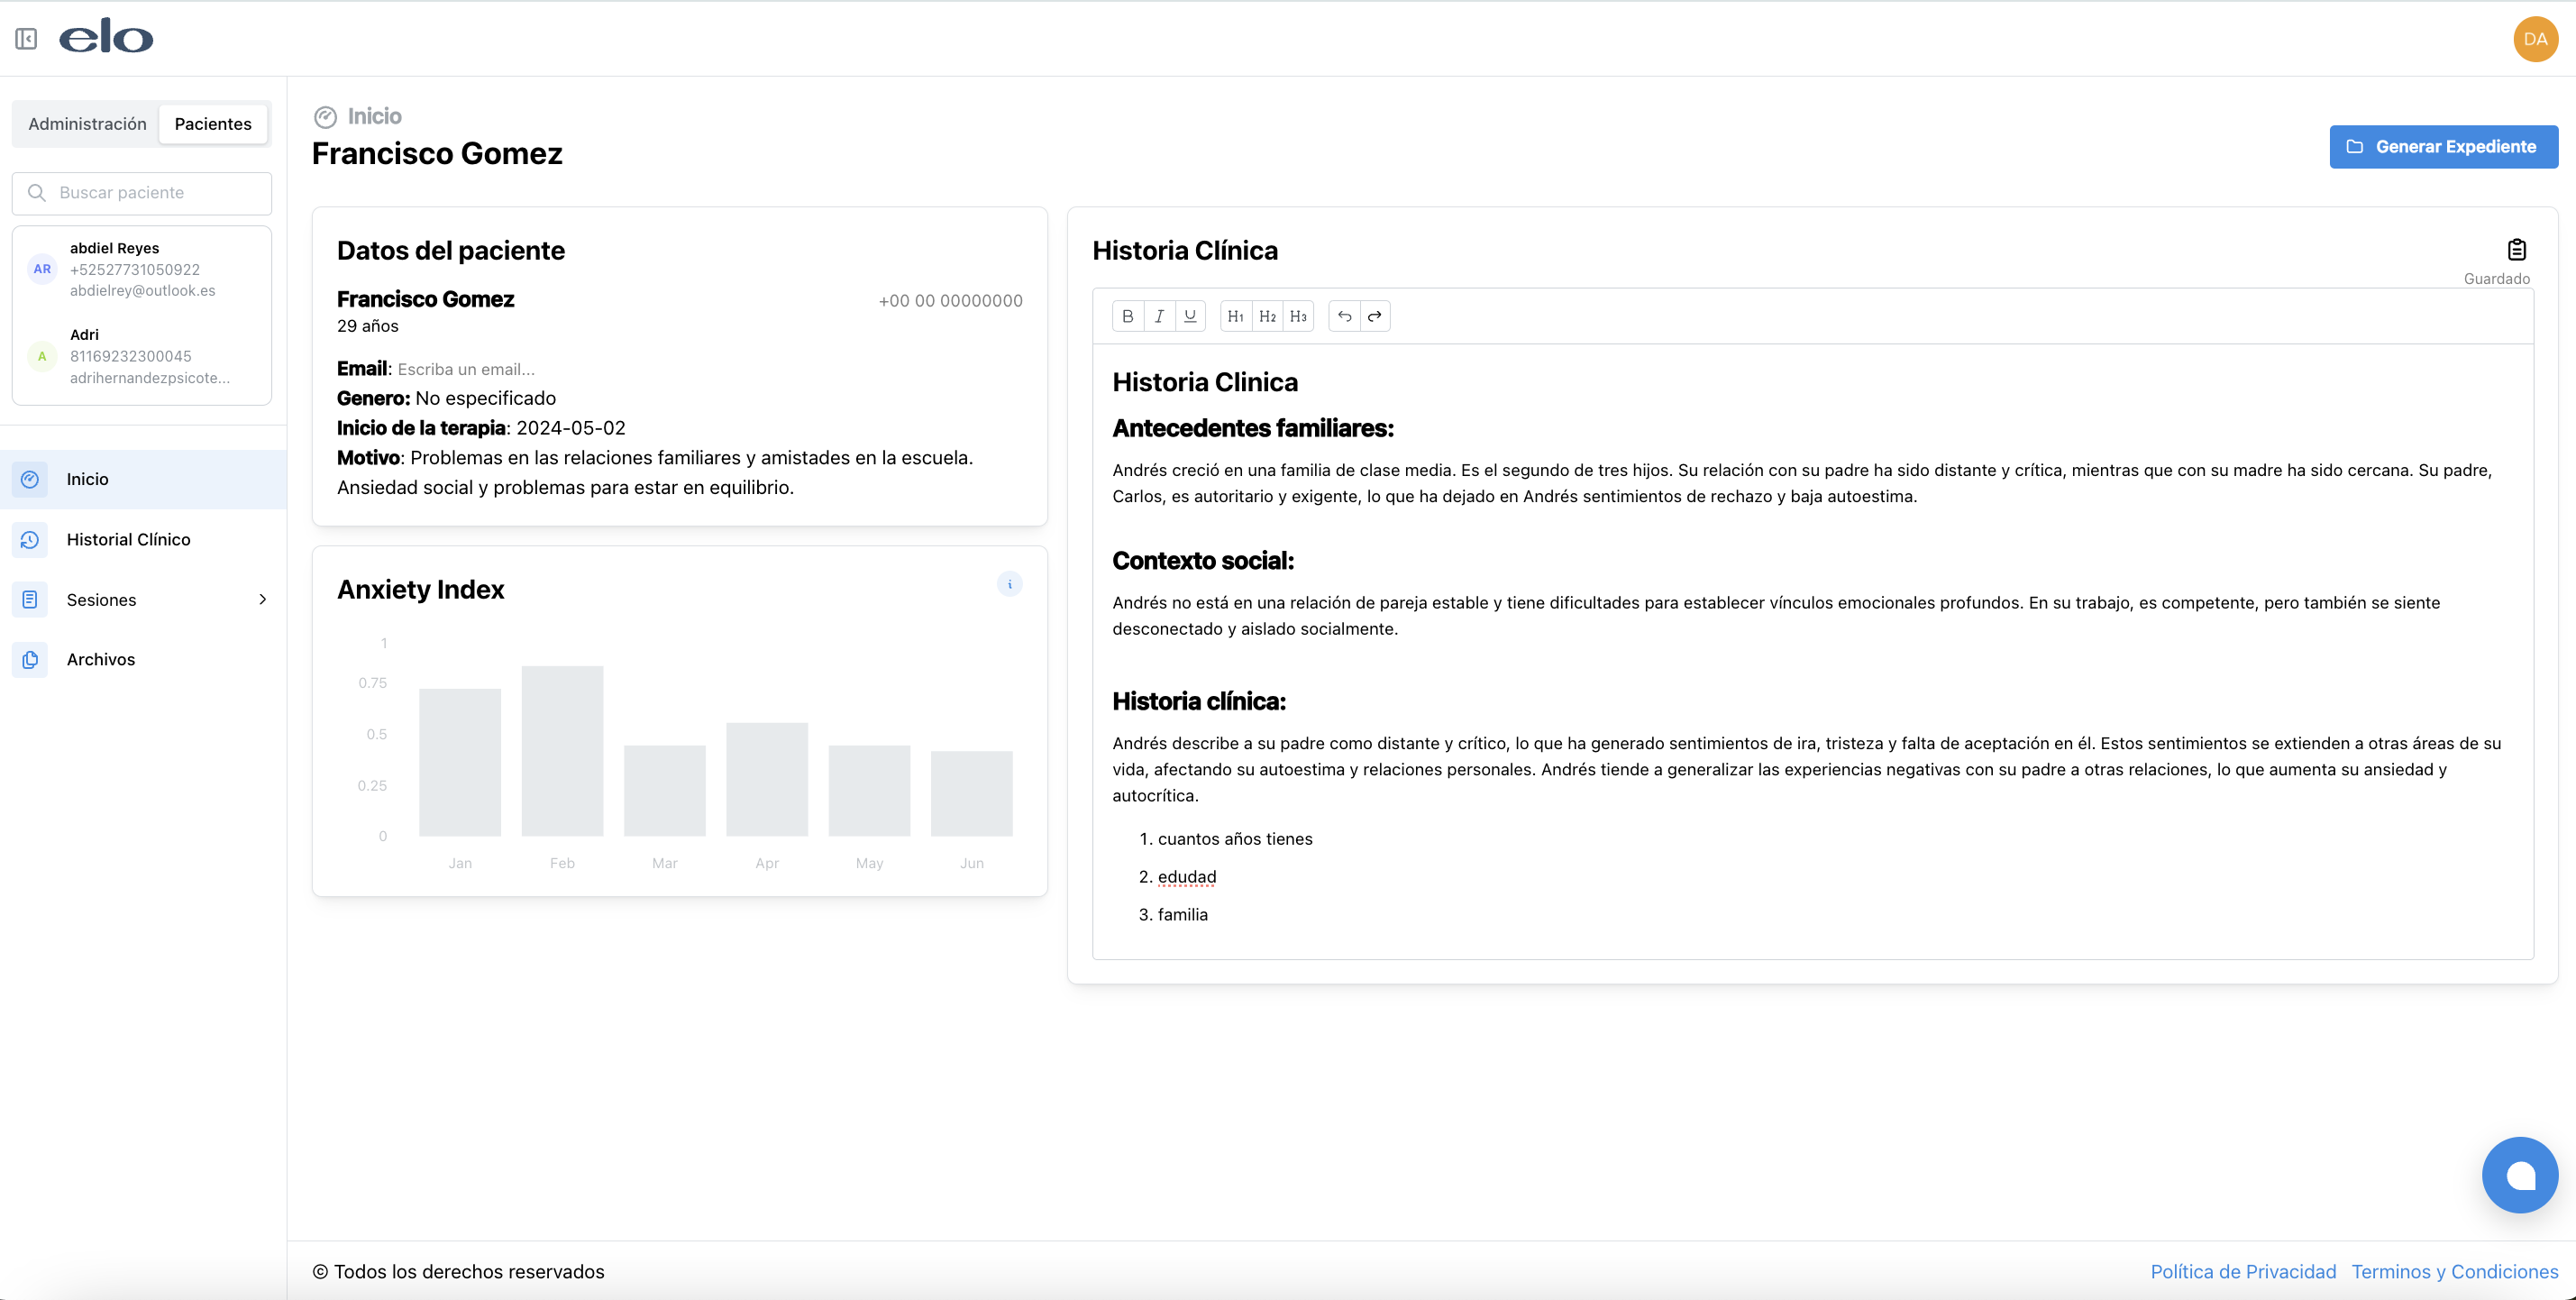The height and width of the screenshot is (1300, 2576).
Task: Apply bold formatting in editor toolbar
Action: [x=1128, y=316]
